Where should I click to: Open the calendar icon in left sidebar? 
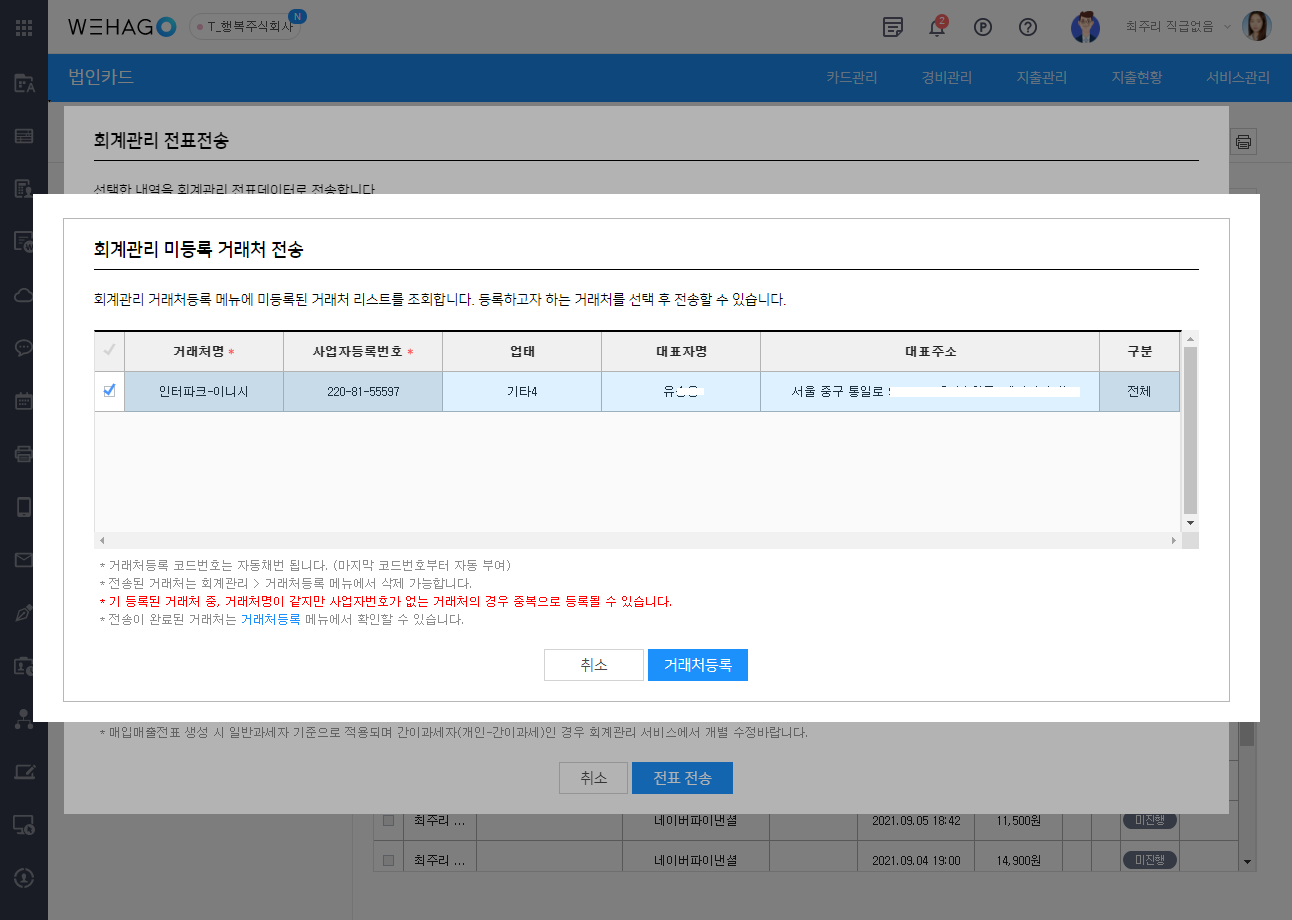tap(24, 401)
